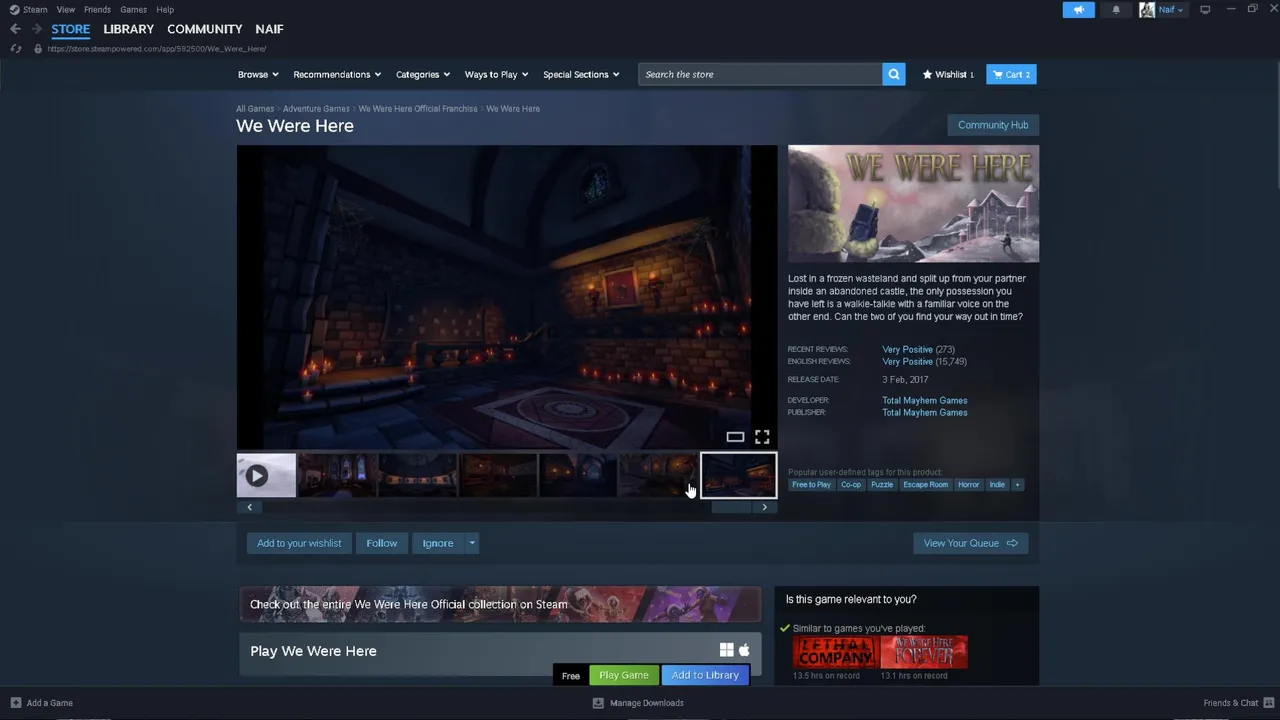
Task: Switch to the STORE tab
Action: [x=71, y=29]
